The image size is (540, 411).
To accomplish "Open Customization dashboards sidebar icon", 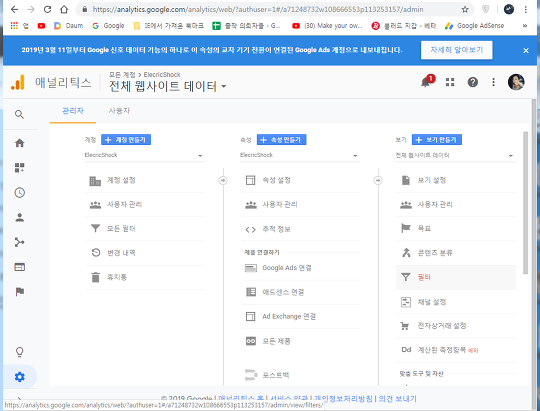I will (20, 167).
